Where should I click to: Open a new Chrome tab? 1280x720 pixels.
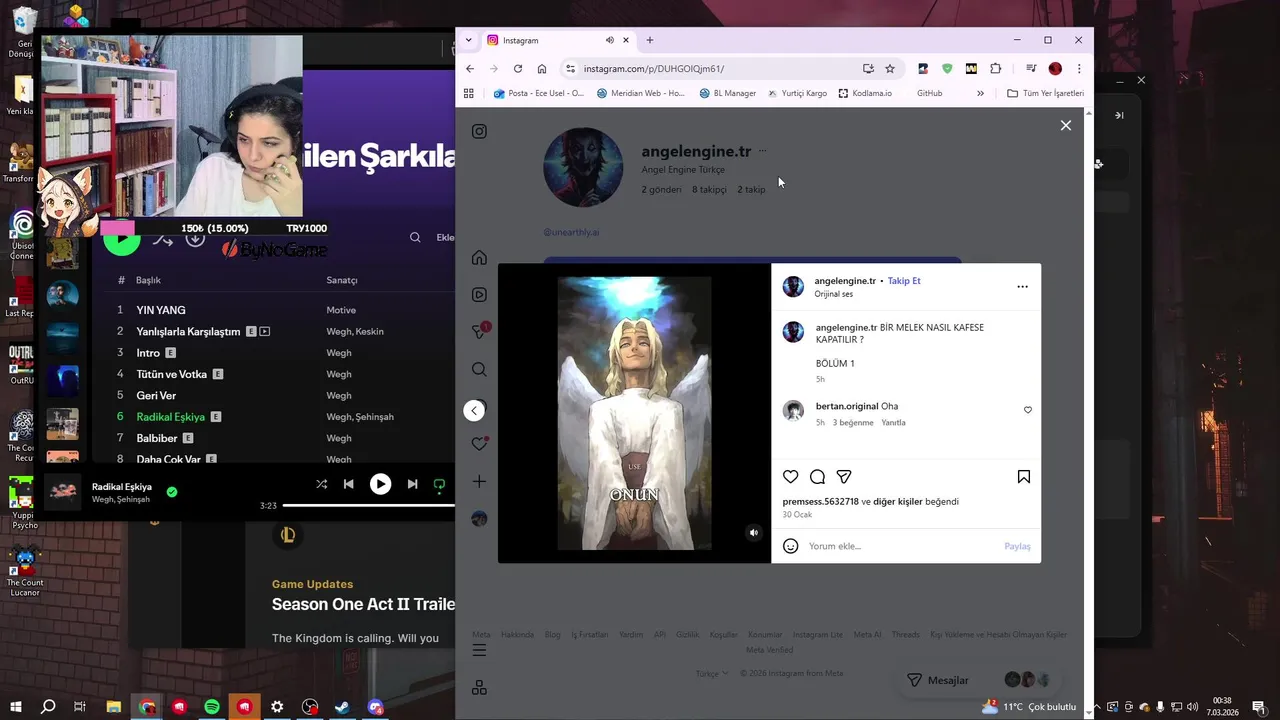tap(650, 40)
